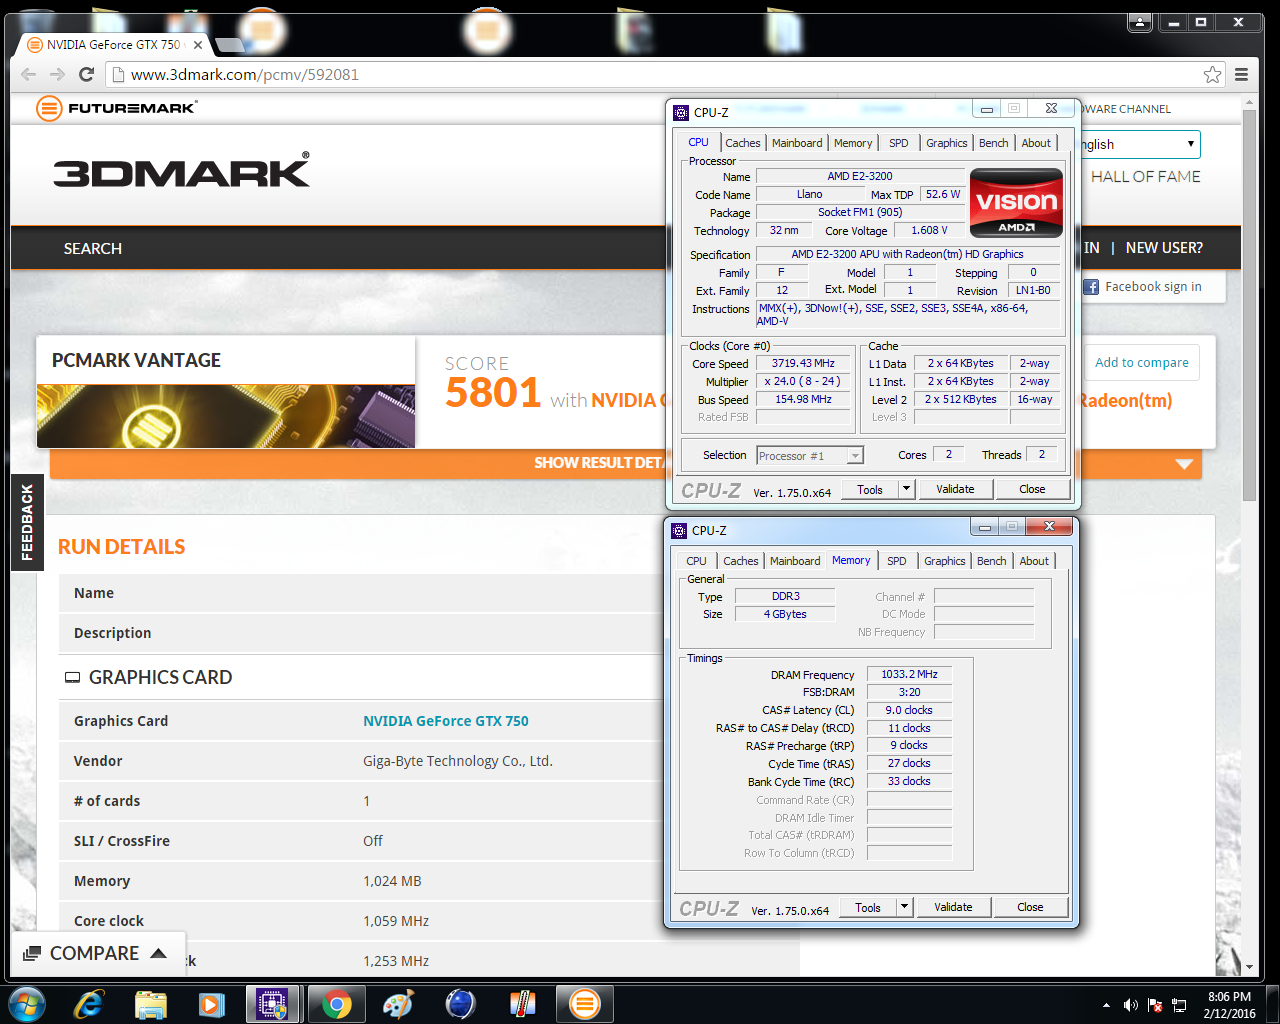Open the About tab in upper CPU-Z
Screen dimensions: 1280x1024
[1036, 143]
